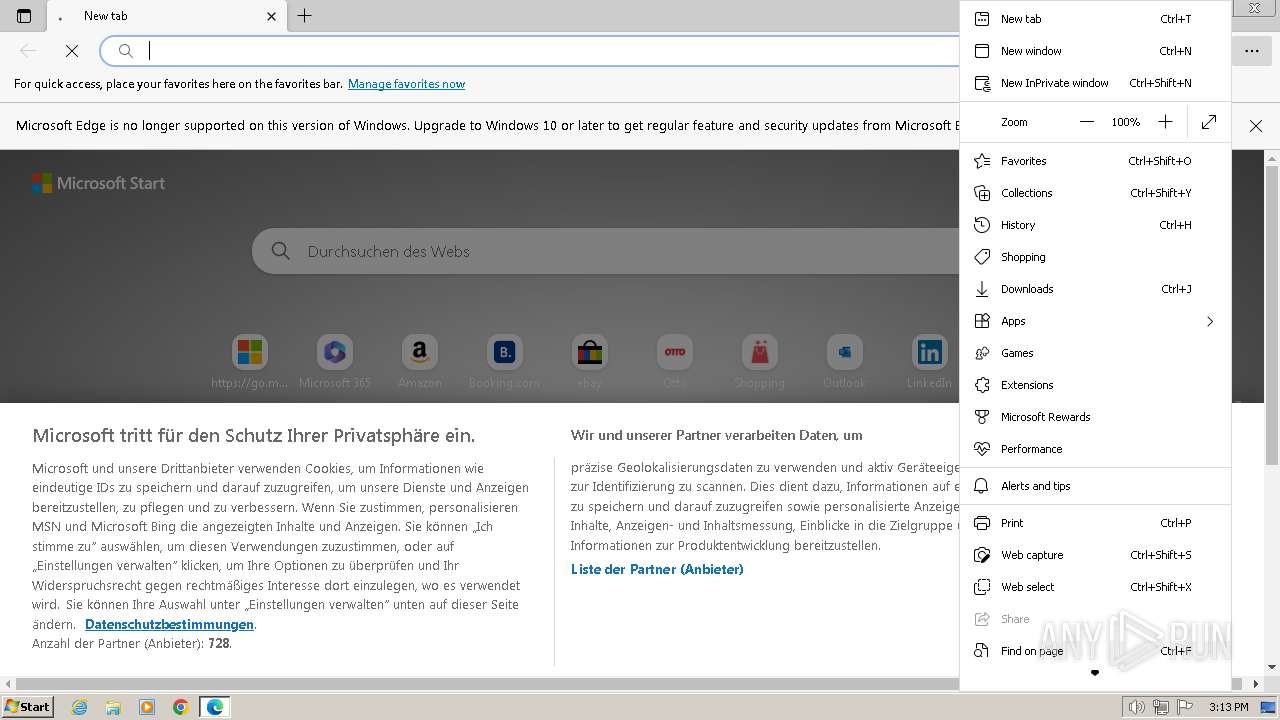Launch Internet Explorer from taskbar
Screen dimensions: 1280x720
click(79, 707)
